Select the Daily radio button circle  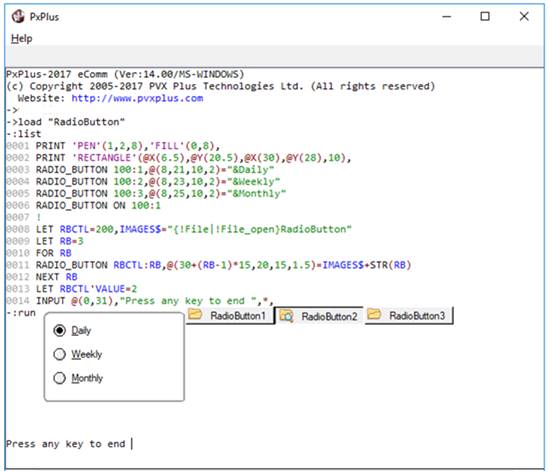[60, 330]
